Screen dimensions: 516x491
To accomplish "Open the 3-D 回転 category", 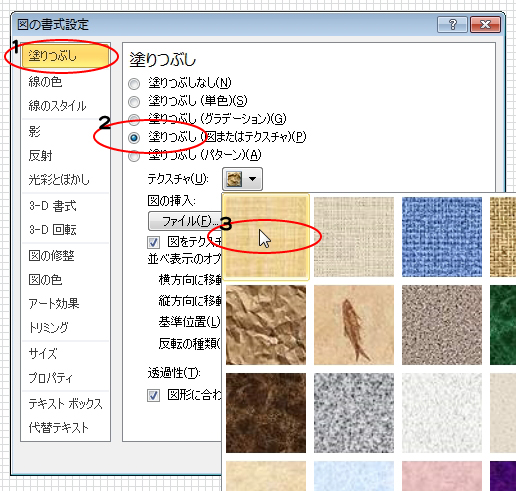I will tap(53, 230).
